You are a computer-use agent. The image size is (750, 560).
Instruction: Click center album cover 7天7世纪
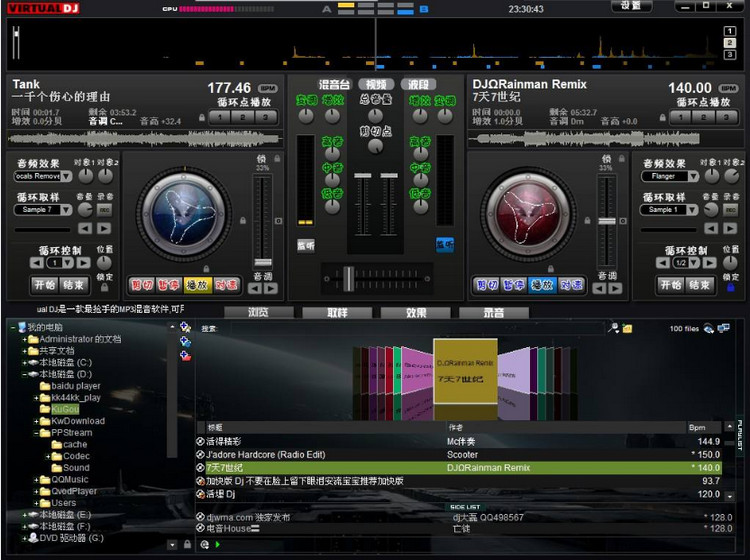465,371
